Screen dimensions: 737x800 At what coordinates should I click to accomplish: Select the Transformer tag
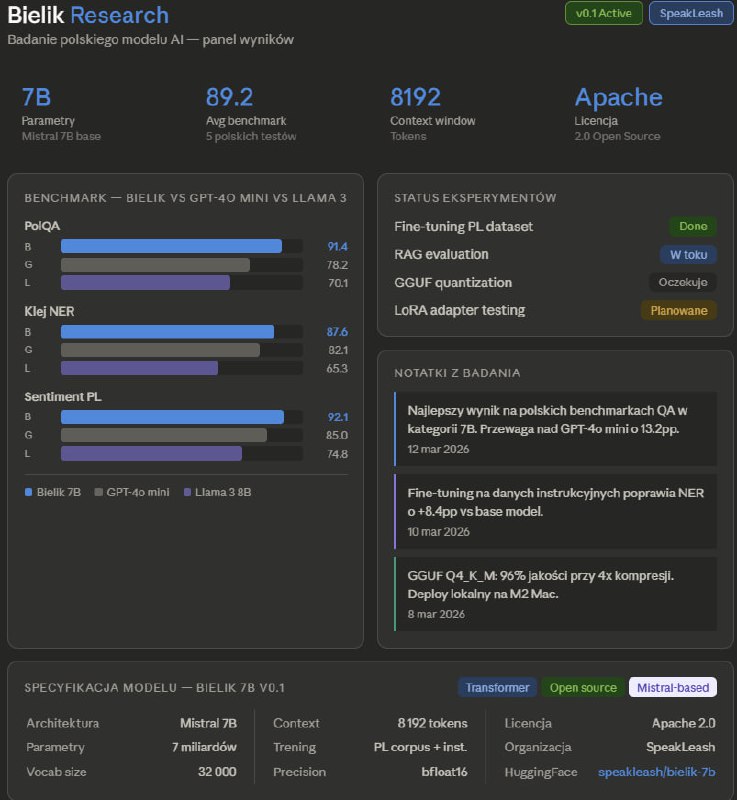click(496, 687)
